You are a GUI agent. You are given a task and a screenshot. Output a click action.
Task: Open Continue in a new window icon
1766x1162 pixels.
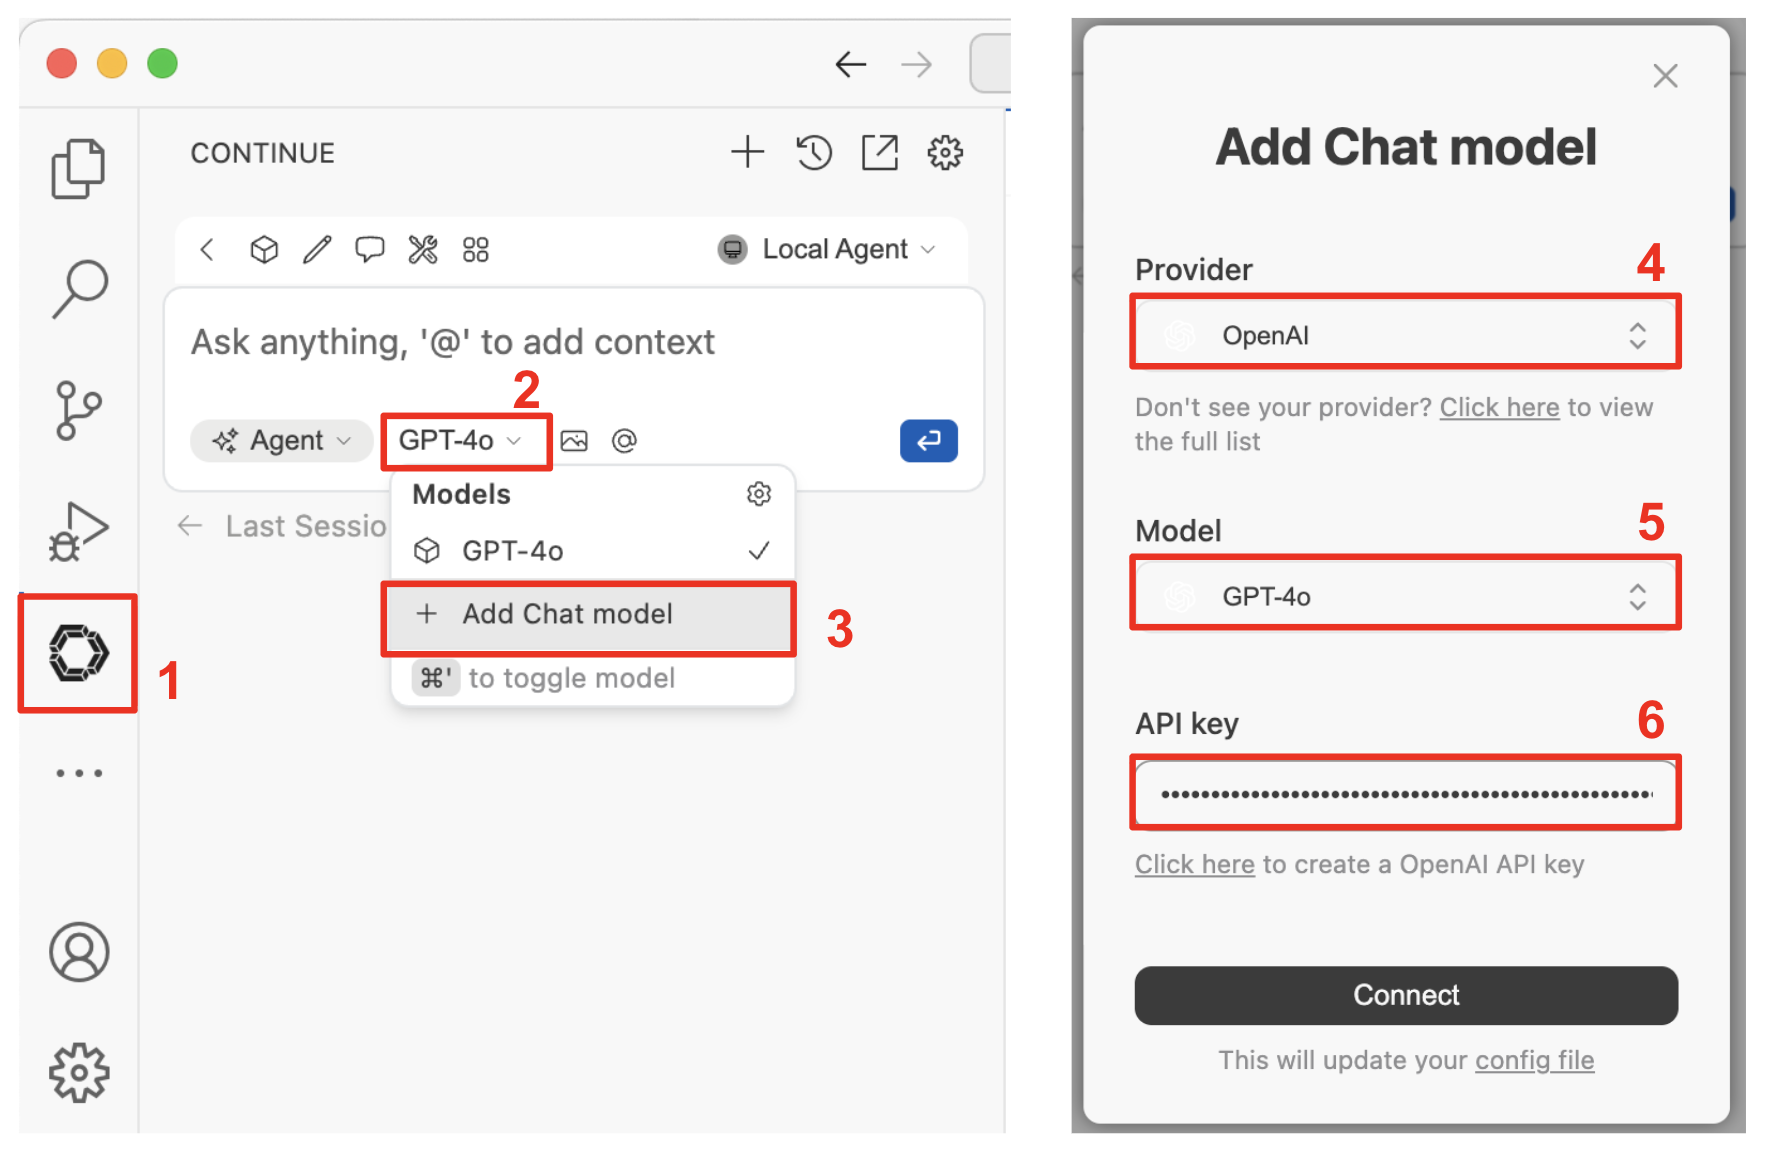[x=880, y=153]
